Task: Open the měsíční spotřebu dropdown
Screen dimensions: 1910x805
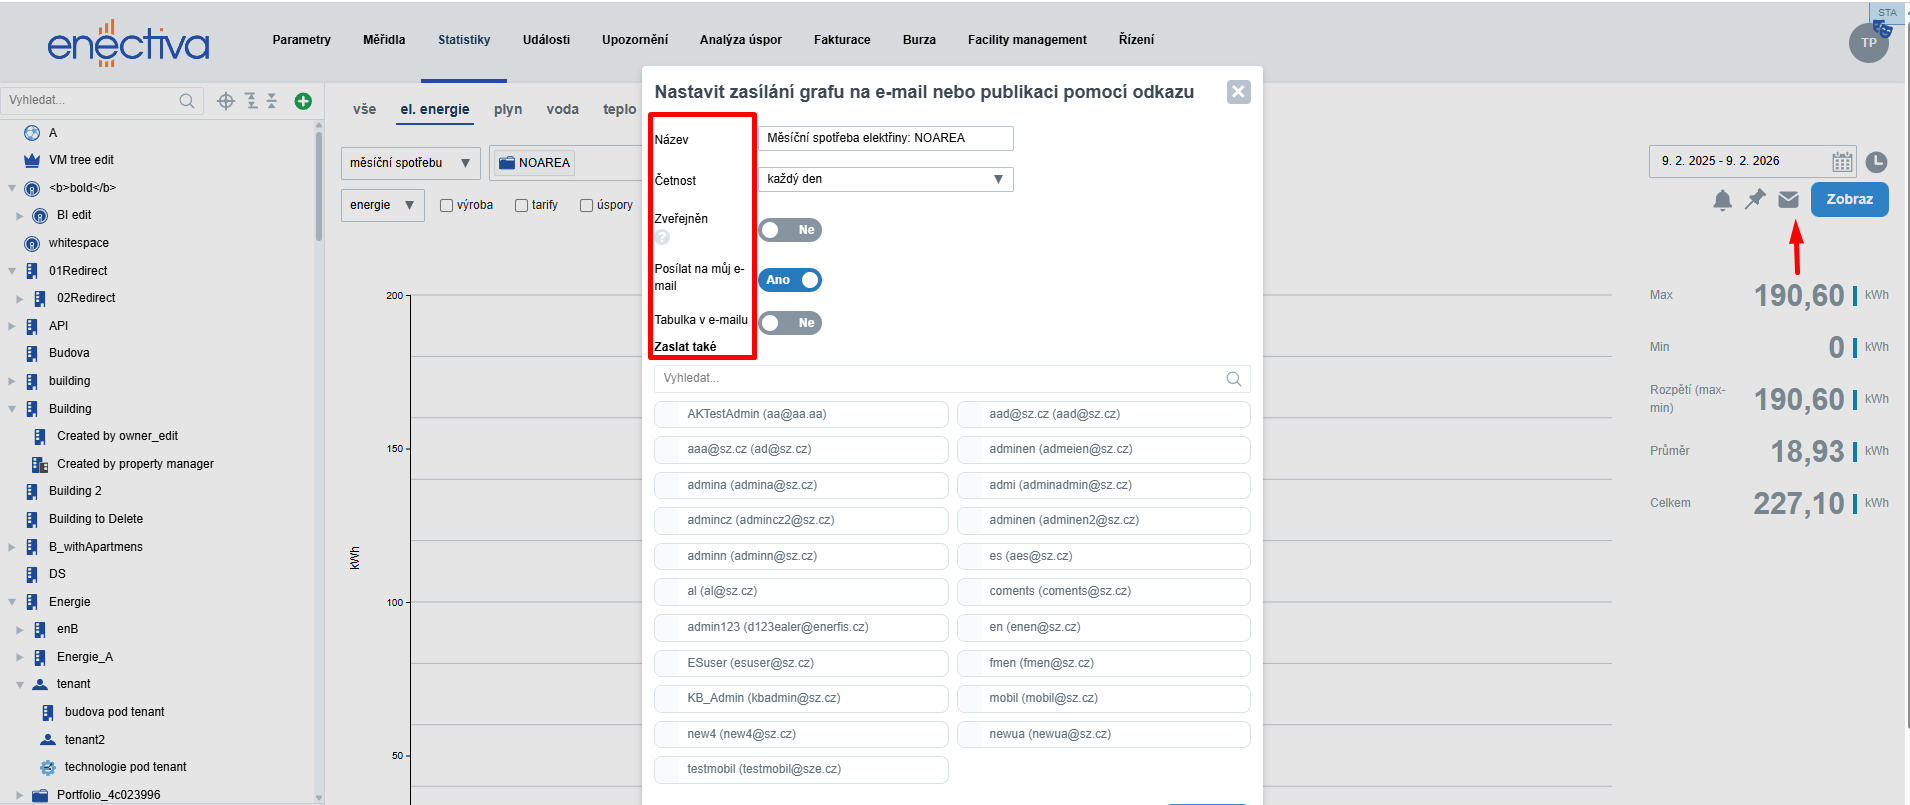Action: tap(410, 163)
